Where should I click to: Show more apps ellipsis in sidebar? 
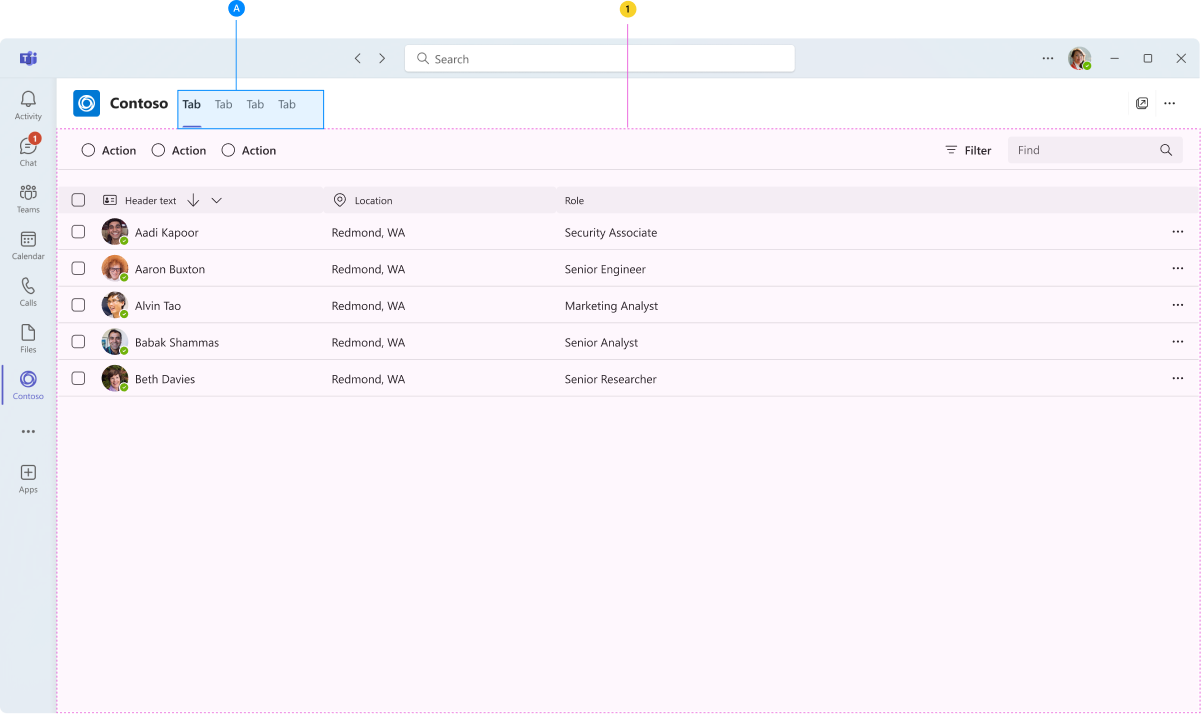pyautogui.click(x=28, y=432)
